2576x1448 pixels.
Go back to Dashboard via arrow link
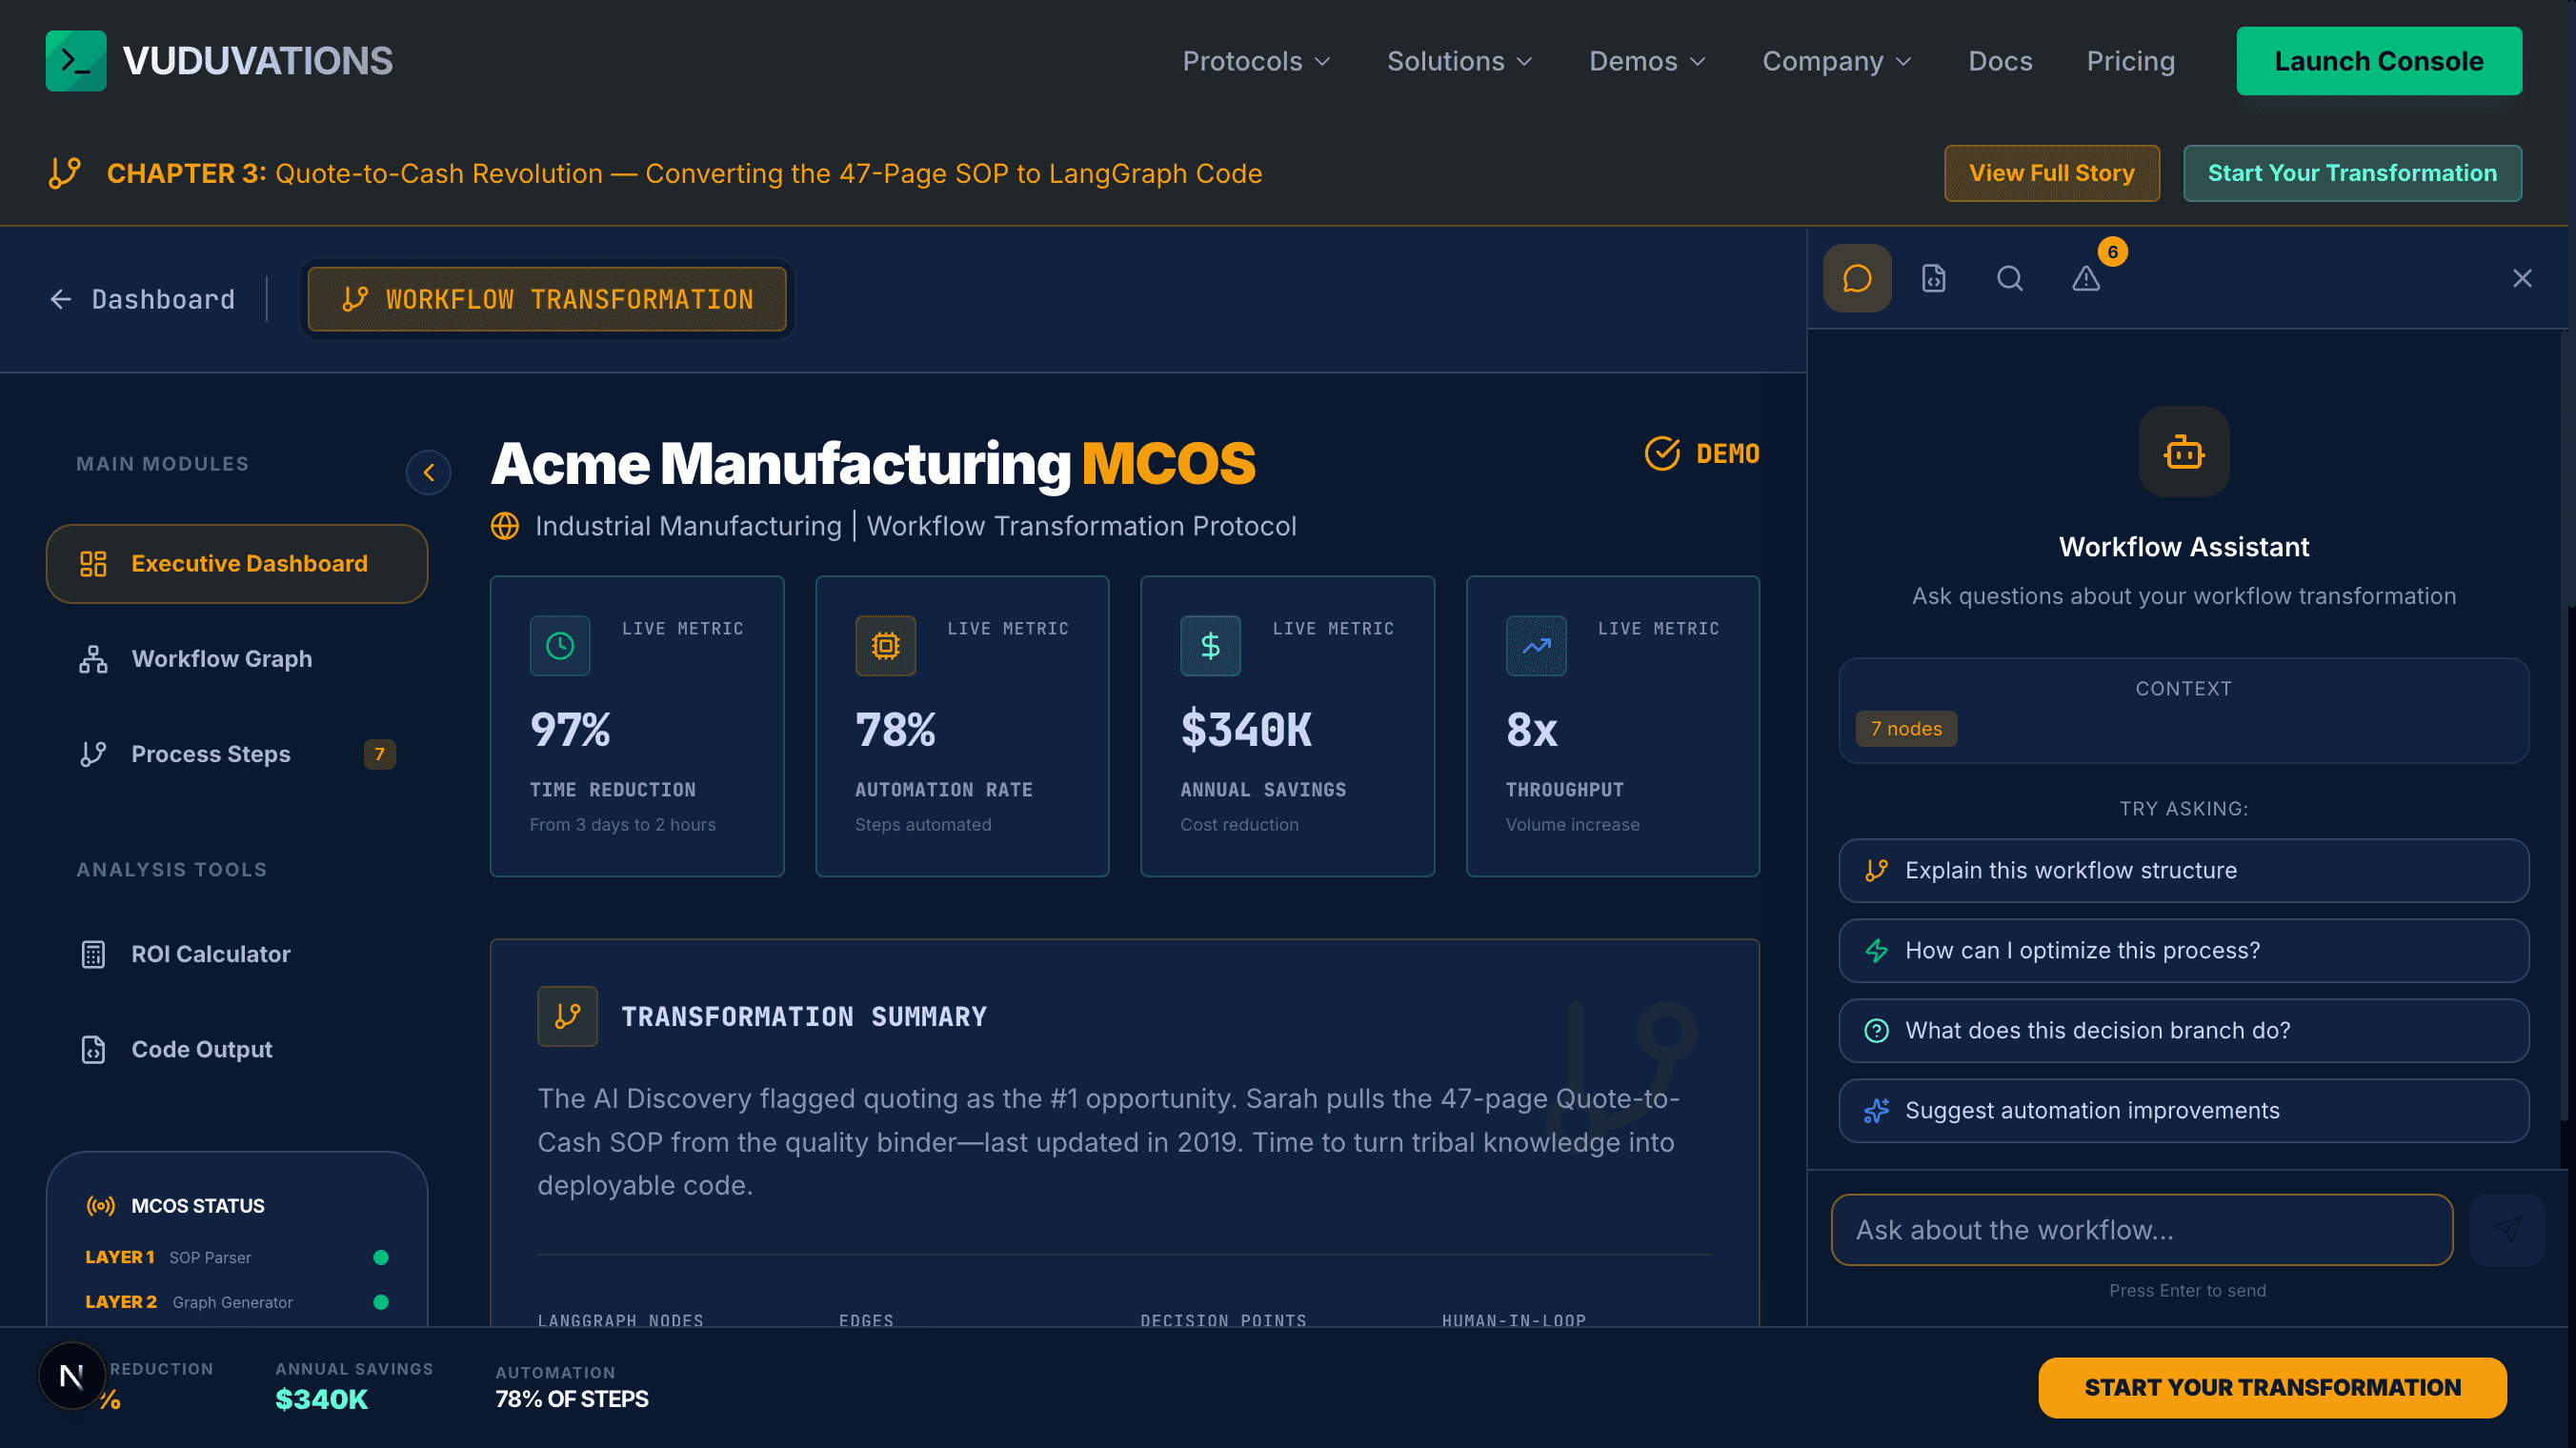pyautogui.click(x=143, y=299)
